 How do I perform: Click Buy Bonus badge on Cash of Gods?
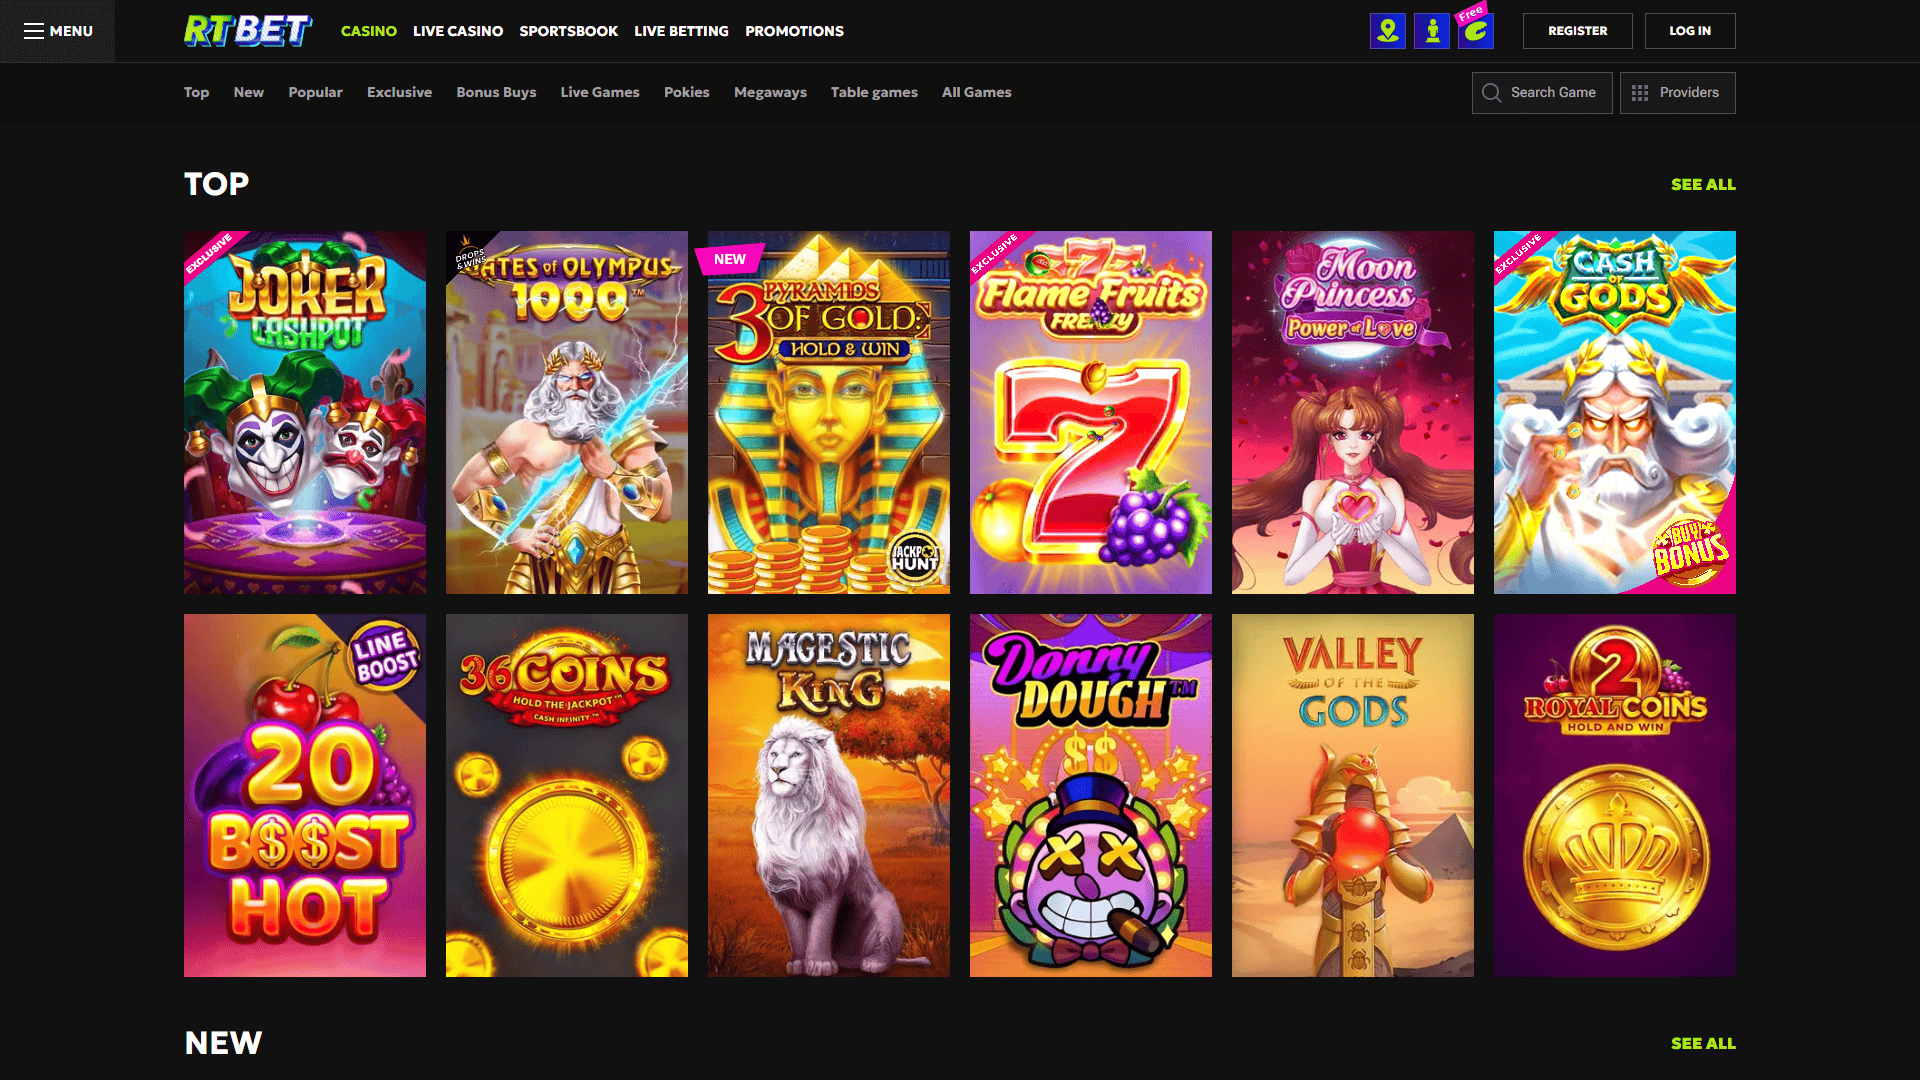pyautogui.click(x=1690, y=549)
